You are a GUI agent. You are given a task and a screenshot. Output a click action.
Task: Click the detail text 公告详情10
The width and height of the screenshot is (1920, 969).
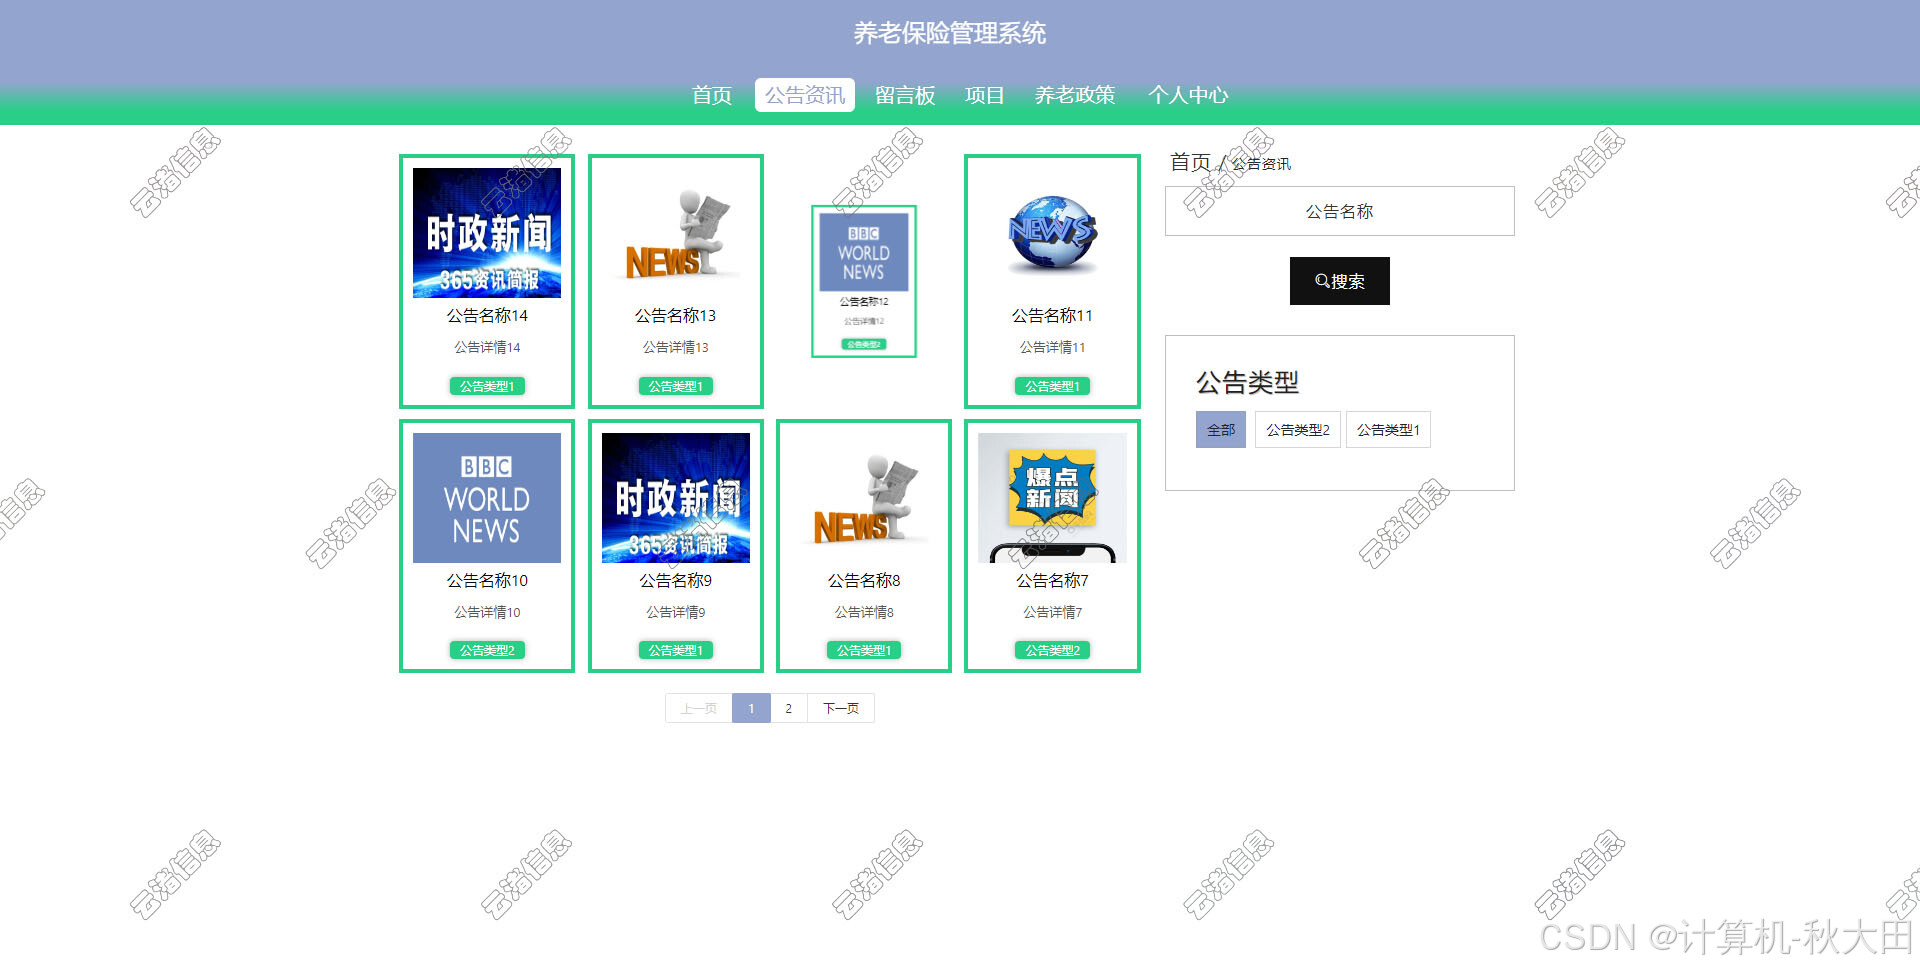point(487,612)
